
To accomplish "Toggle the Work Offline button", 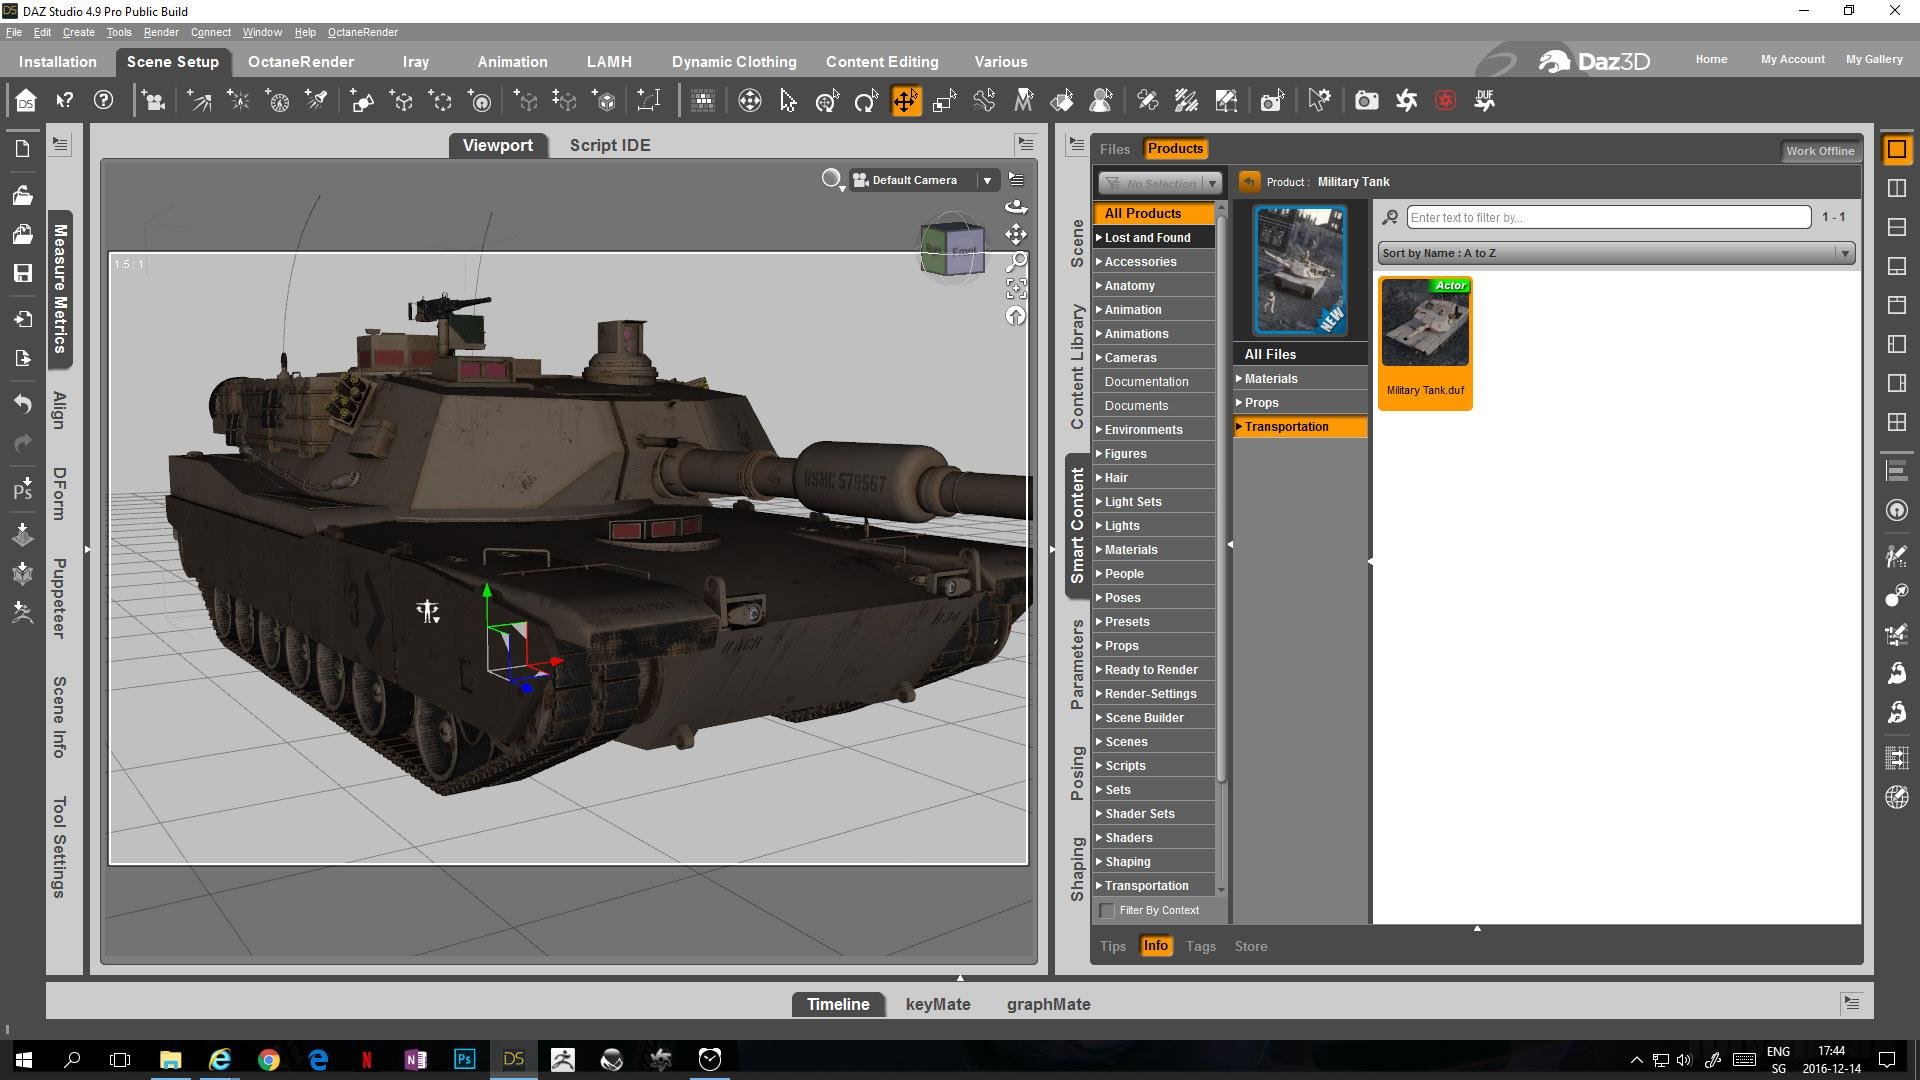I will point(1820,151).
